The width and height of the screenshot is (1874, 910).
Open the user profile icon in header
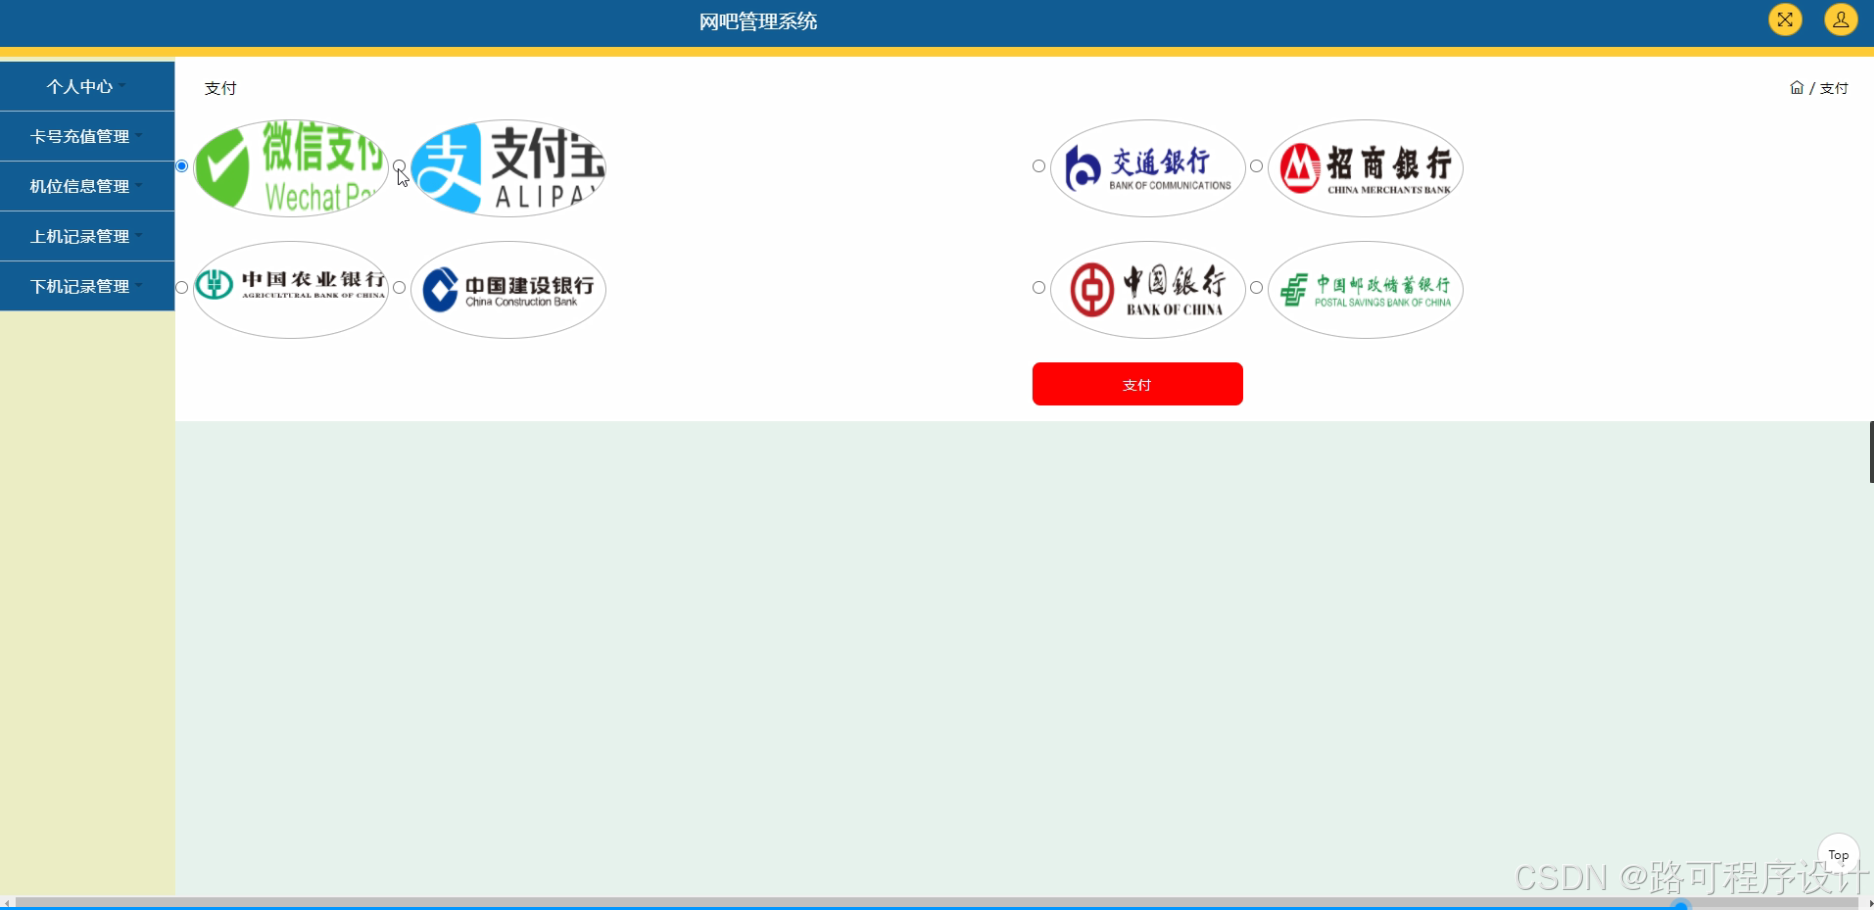click(1841, 20)
